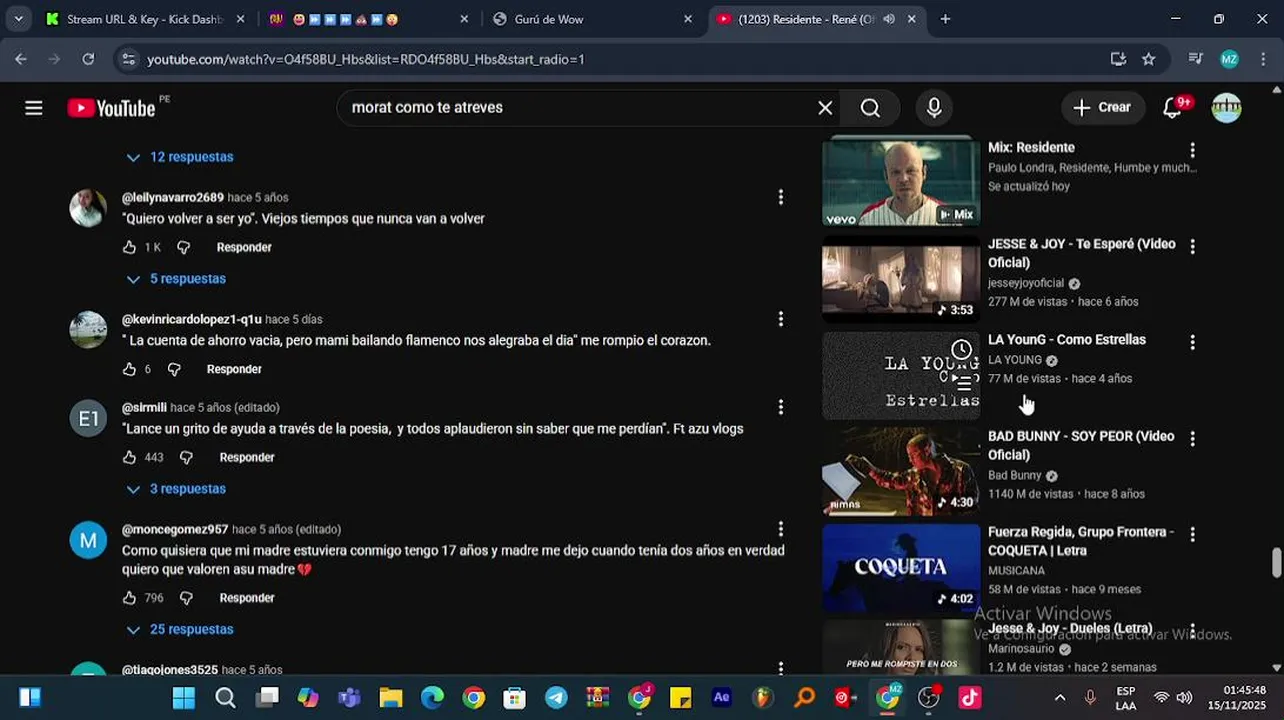Bookmark this page with the star
1284x720 pixels.
point(1149,59)
